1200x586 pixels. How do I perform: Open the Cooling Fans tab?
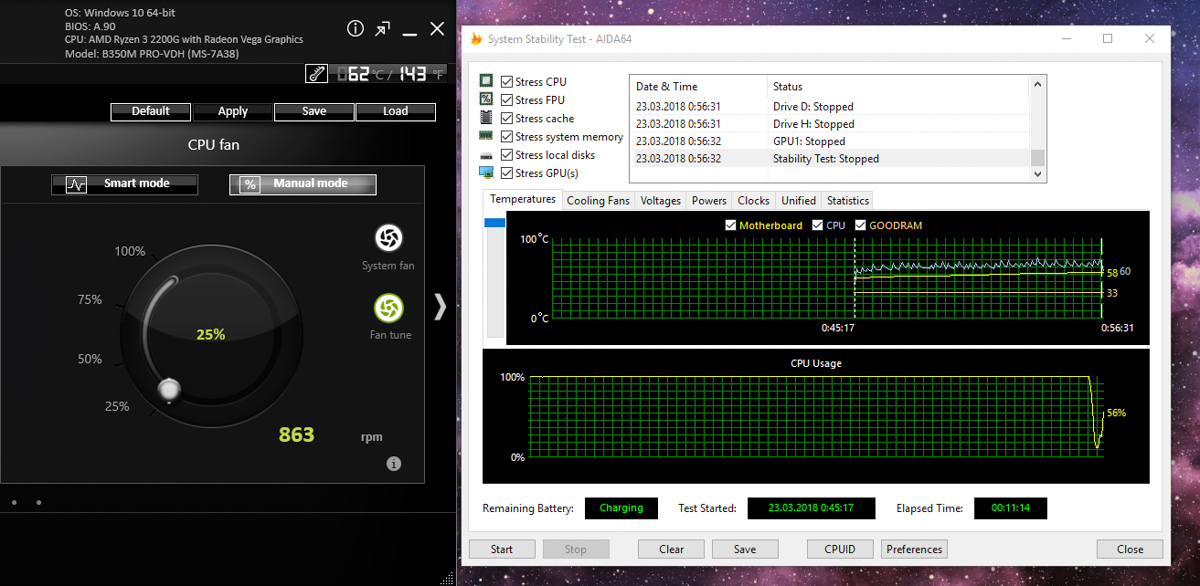tap(598, 201)
